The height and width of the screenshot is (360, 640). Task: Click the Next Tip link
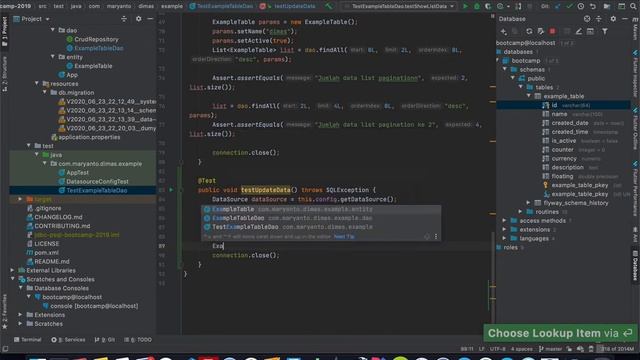point(344,237)
